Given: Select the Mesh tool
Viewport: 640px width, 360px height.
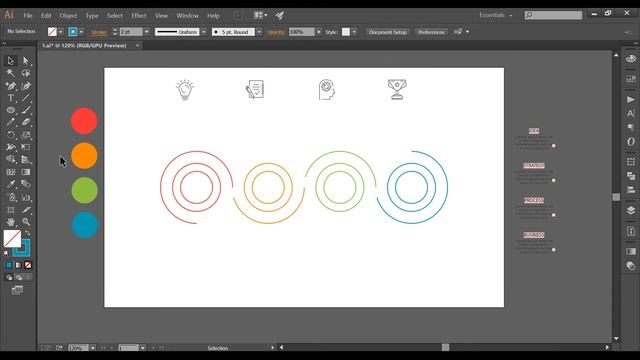Looking at the screenshot, I should 11,172.
